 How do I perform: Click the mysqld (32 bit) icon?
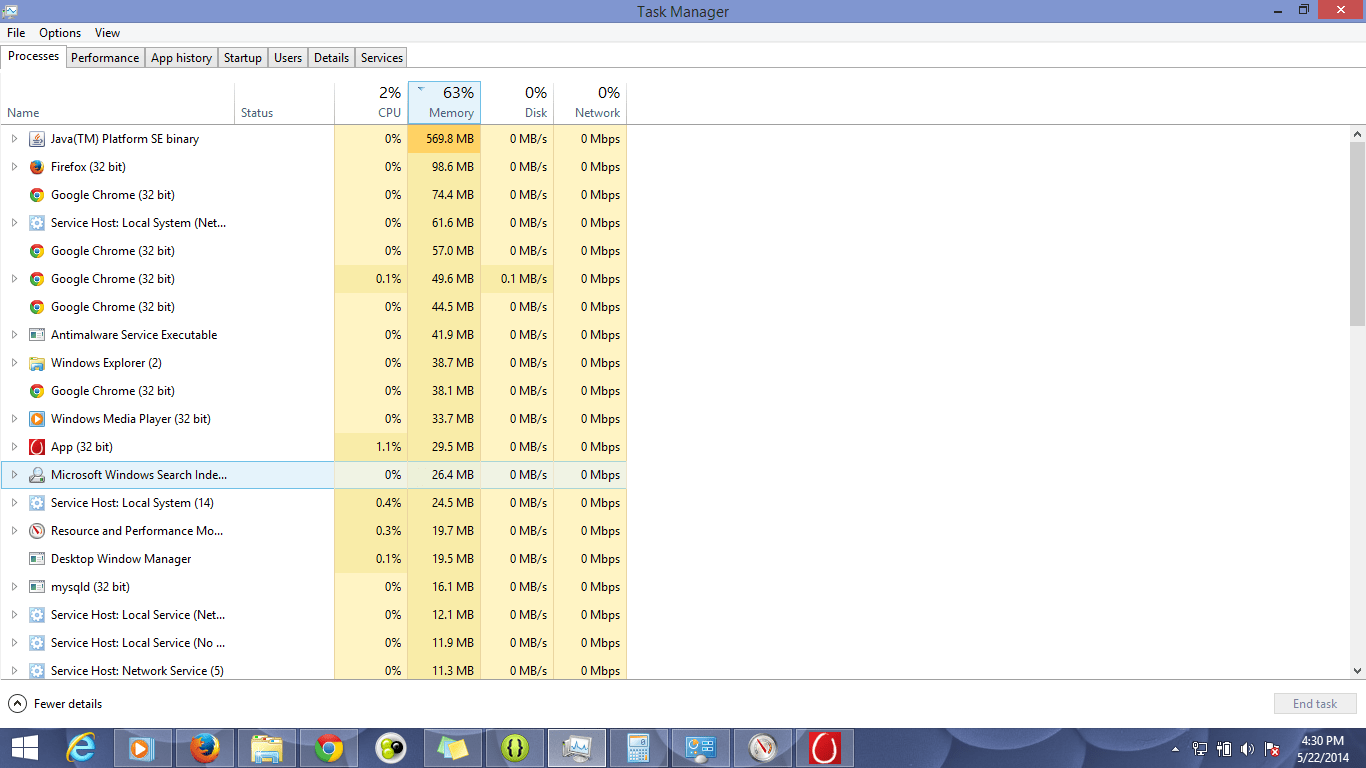(37, 587)
